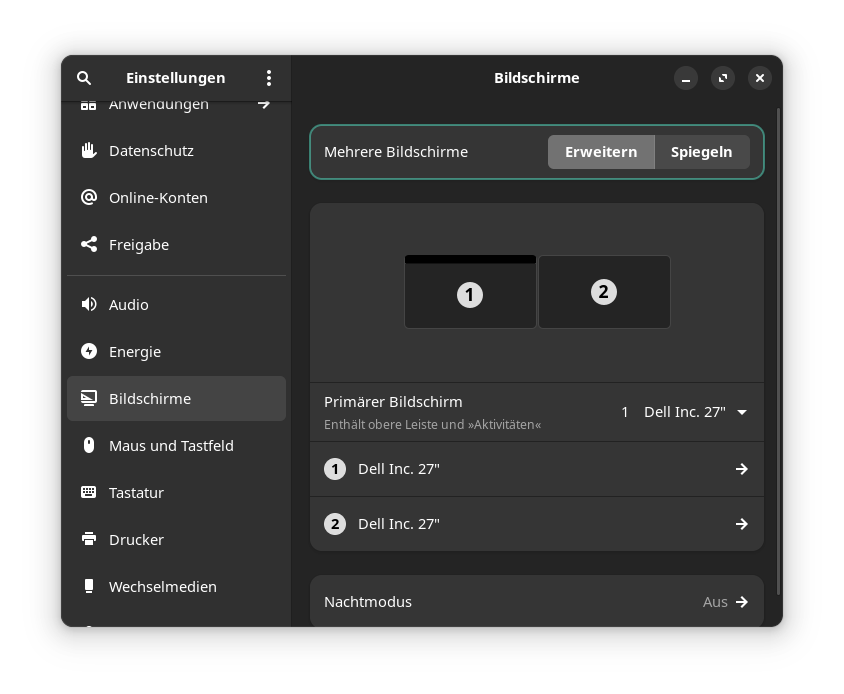This screenshot has width=844, height=694.
Task: Click the Tastatur keyboard icon
Action: (89, 492)
